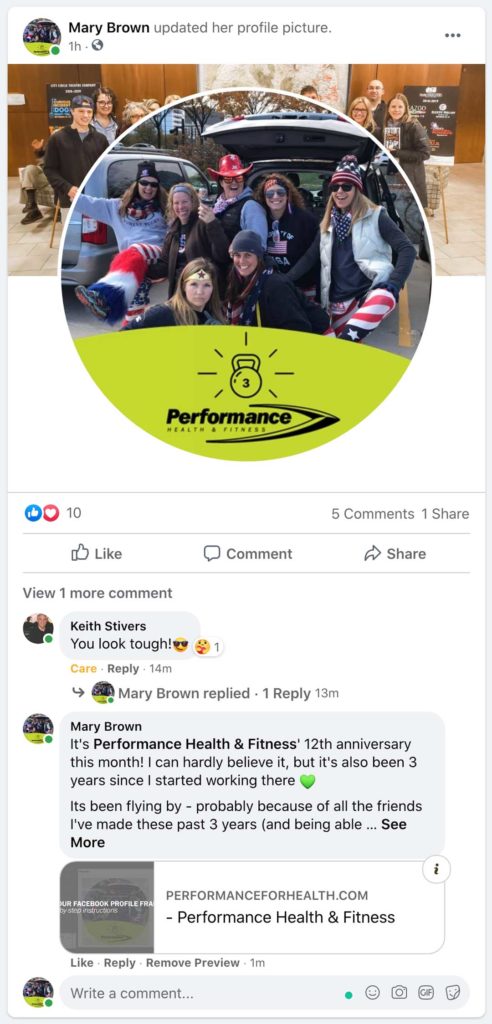
Task: Open Mary Brown's updated profile picture
Action: coord(246,274)
